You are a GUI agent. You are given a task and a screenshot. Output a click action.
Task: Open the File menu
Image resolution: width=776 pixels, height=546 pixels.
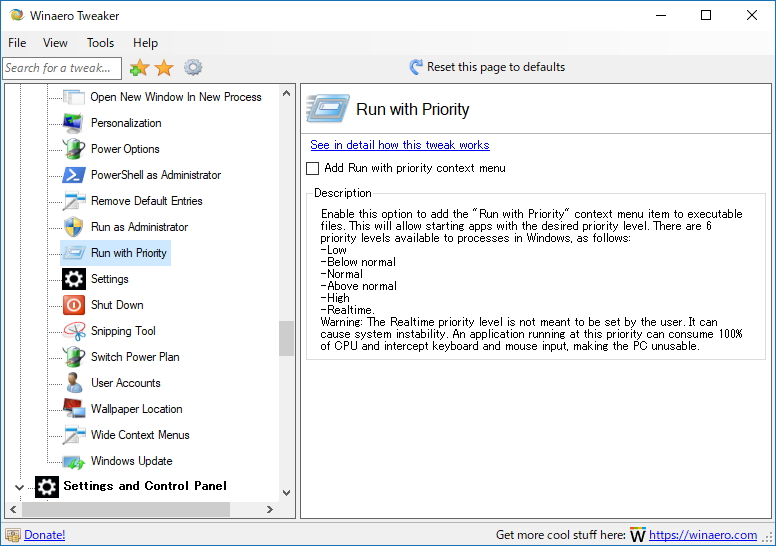(x=17, y=43)
